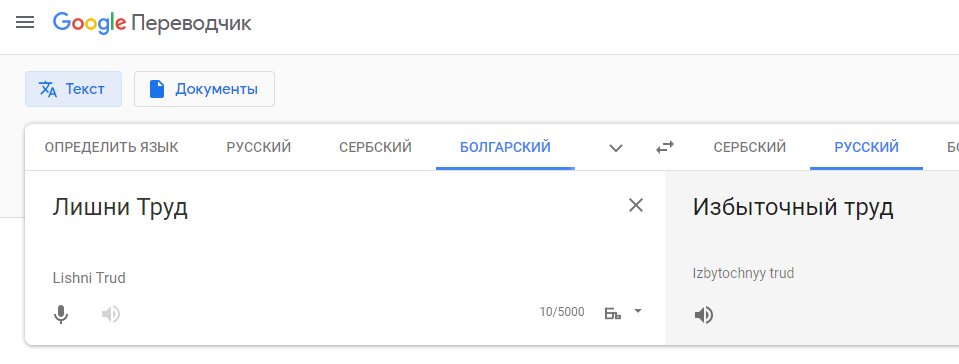
Task: Select Текст translation mode
Action: 73,89
